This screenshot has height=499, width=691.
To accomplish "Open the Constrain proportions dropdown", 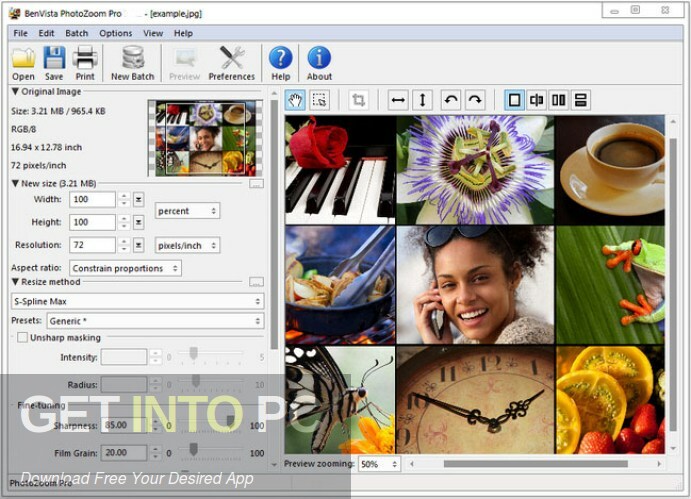I will [x=126, y=268].
